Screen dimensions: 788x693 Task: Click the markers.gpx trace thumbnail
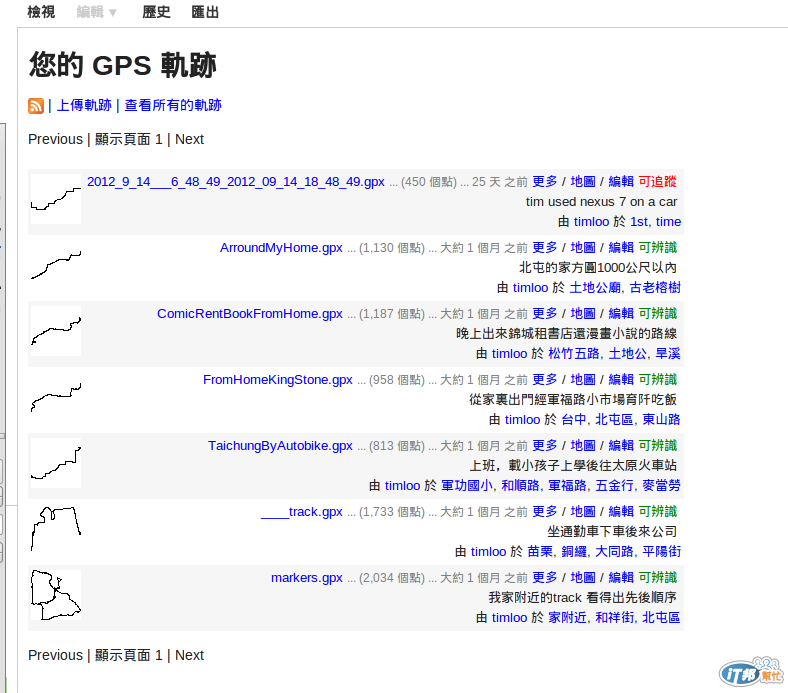click(56, 595)
